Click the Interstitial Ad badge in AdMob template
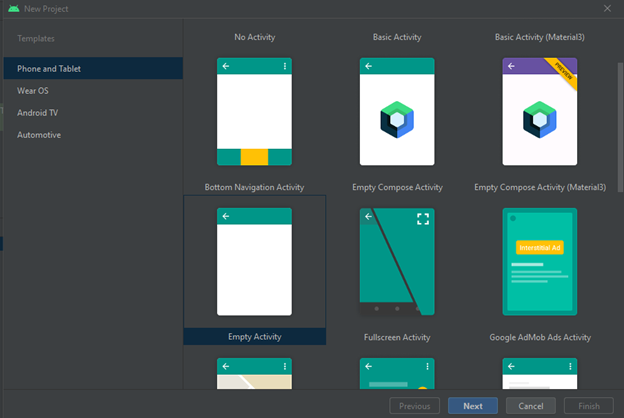 540,248
